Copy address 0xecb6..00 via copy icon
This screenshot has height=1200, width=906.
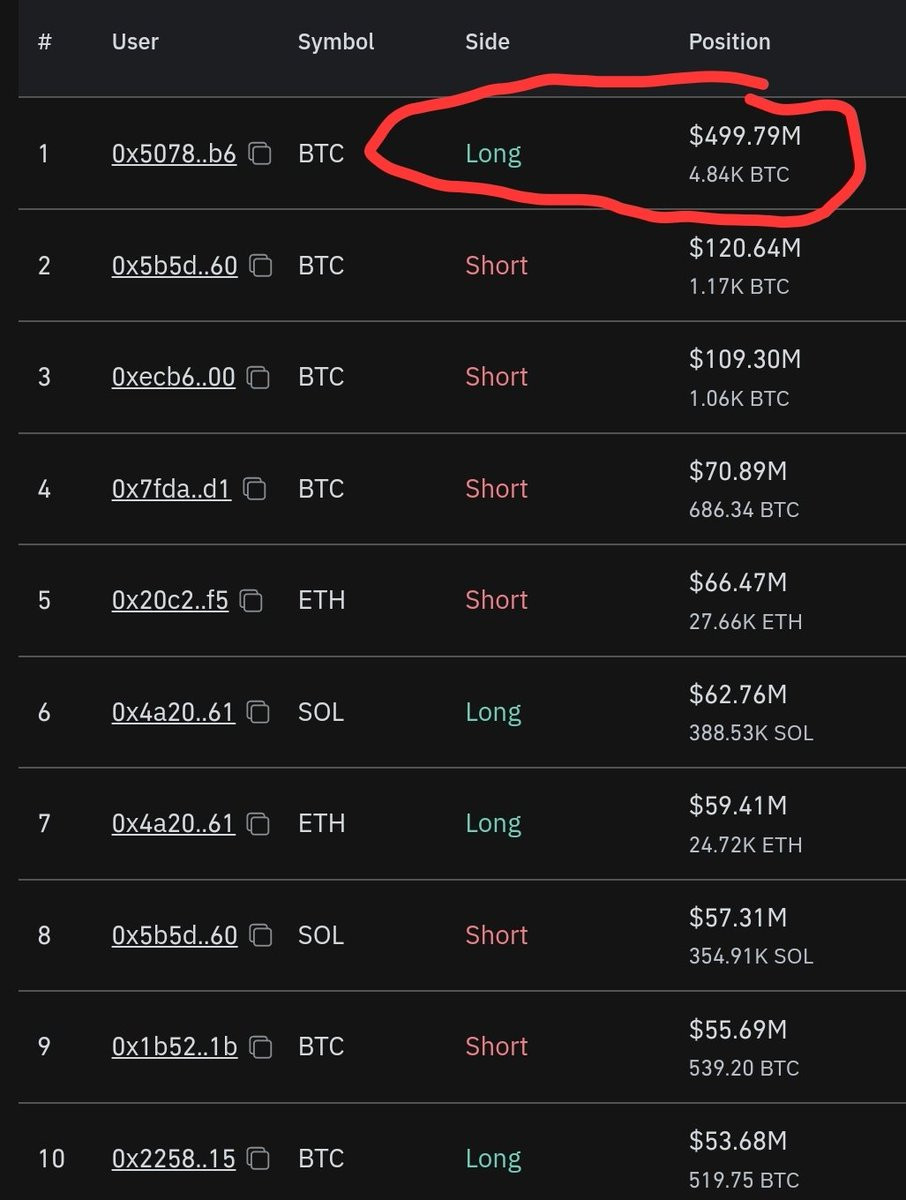click(x=259, y=377)
